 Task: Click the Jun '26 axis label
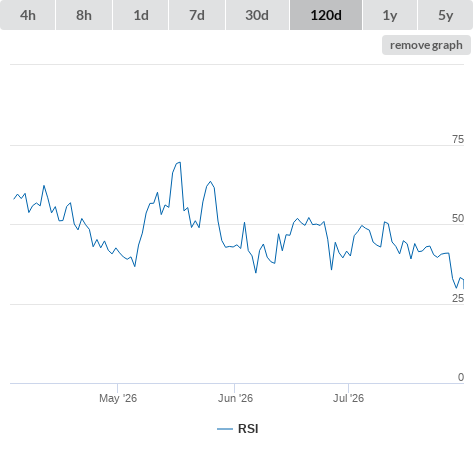coord(235,398)
